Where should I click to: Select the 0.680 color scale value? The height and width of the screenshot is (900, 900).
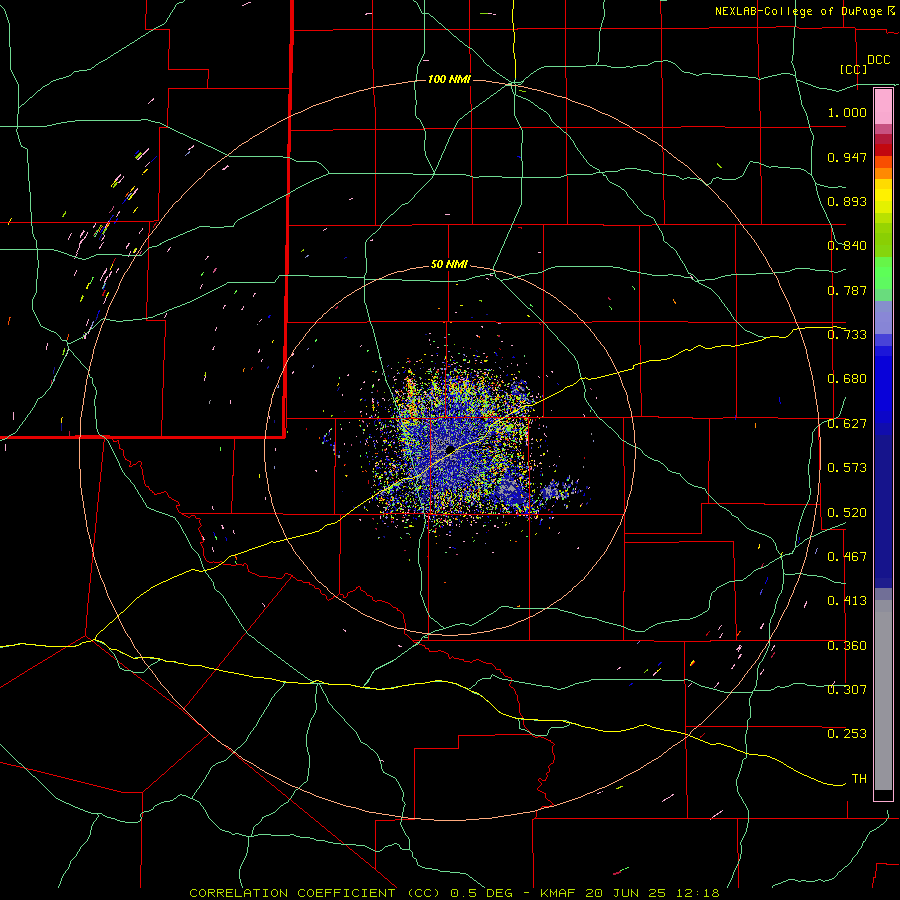(x=847, y=379)
